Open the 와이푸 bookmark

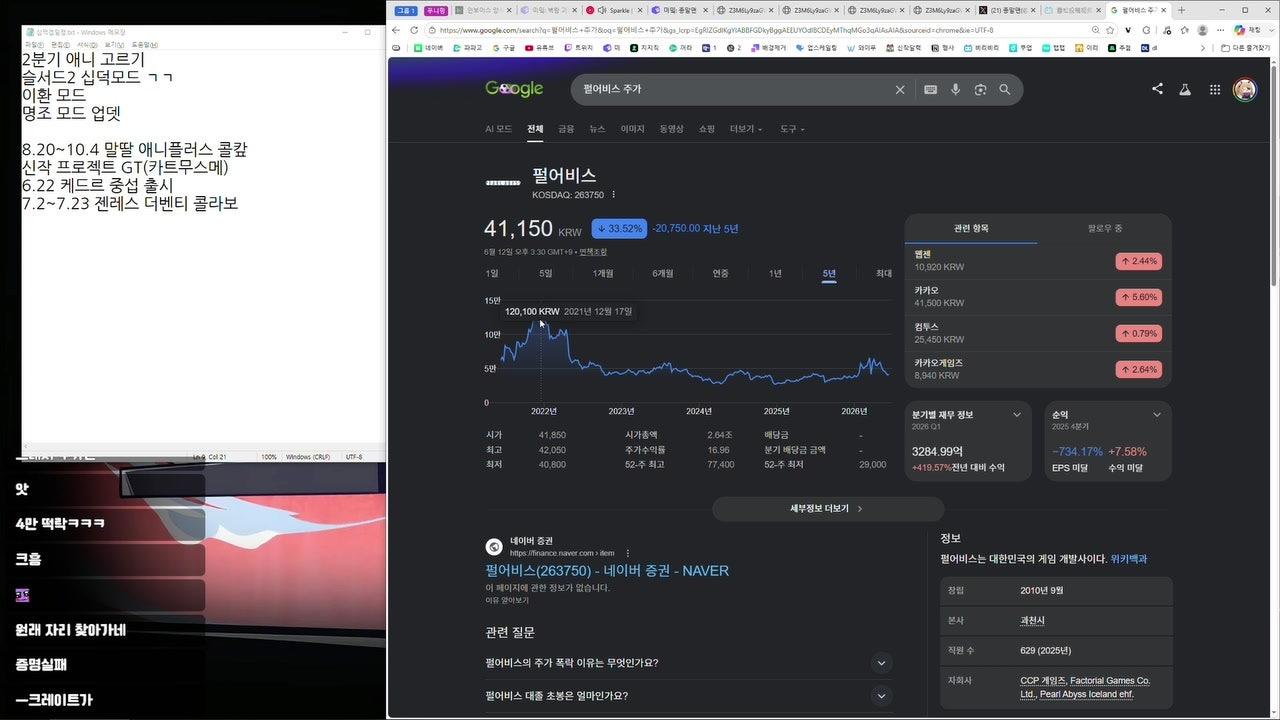click(x=861, y=47)
